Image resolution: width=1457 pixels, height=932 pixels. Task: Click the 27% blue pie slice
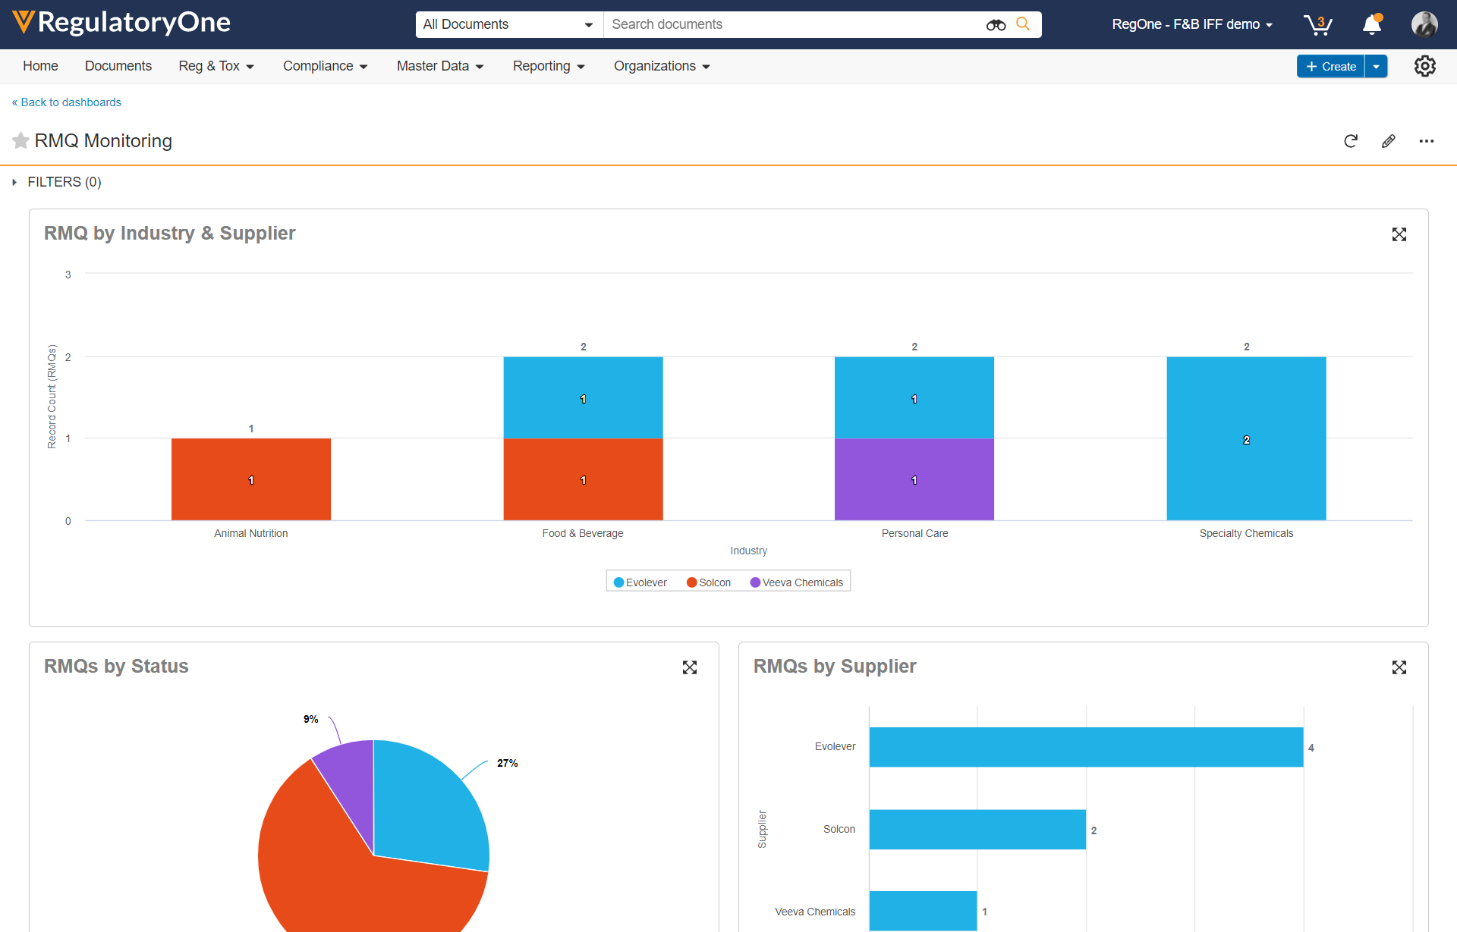430,805
